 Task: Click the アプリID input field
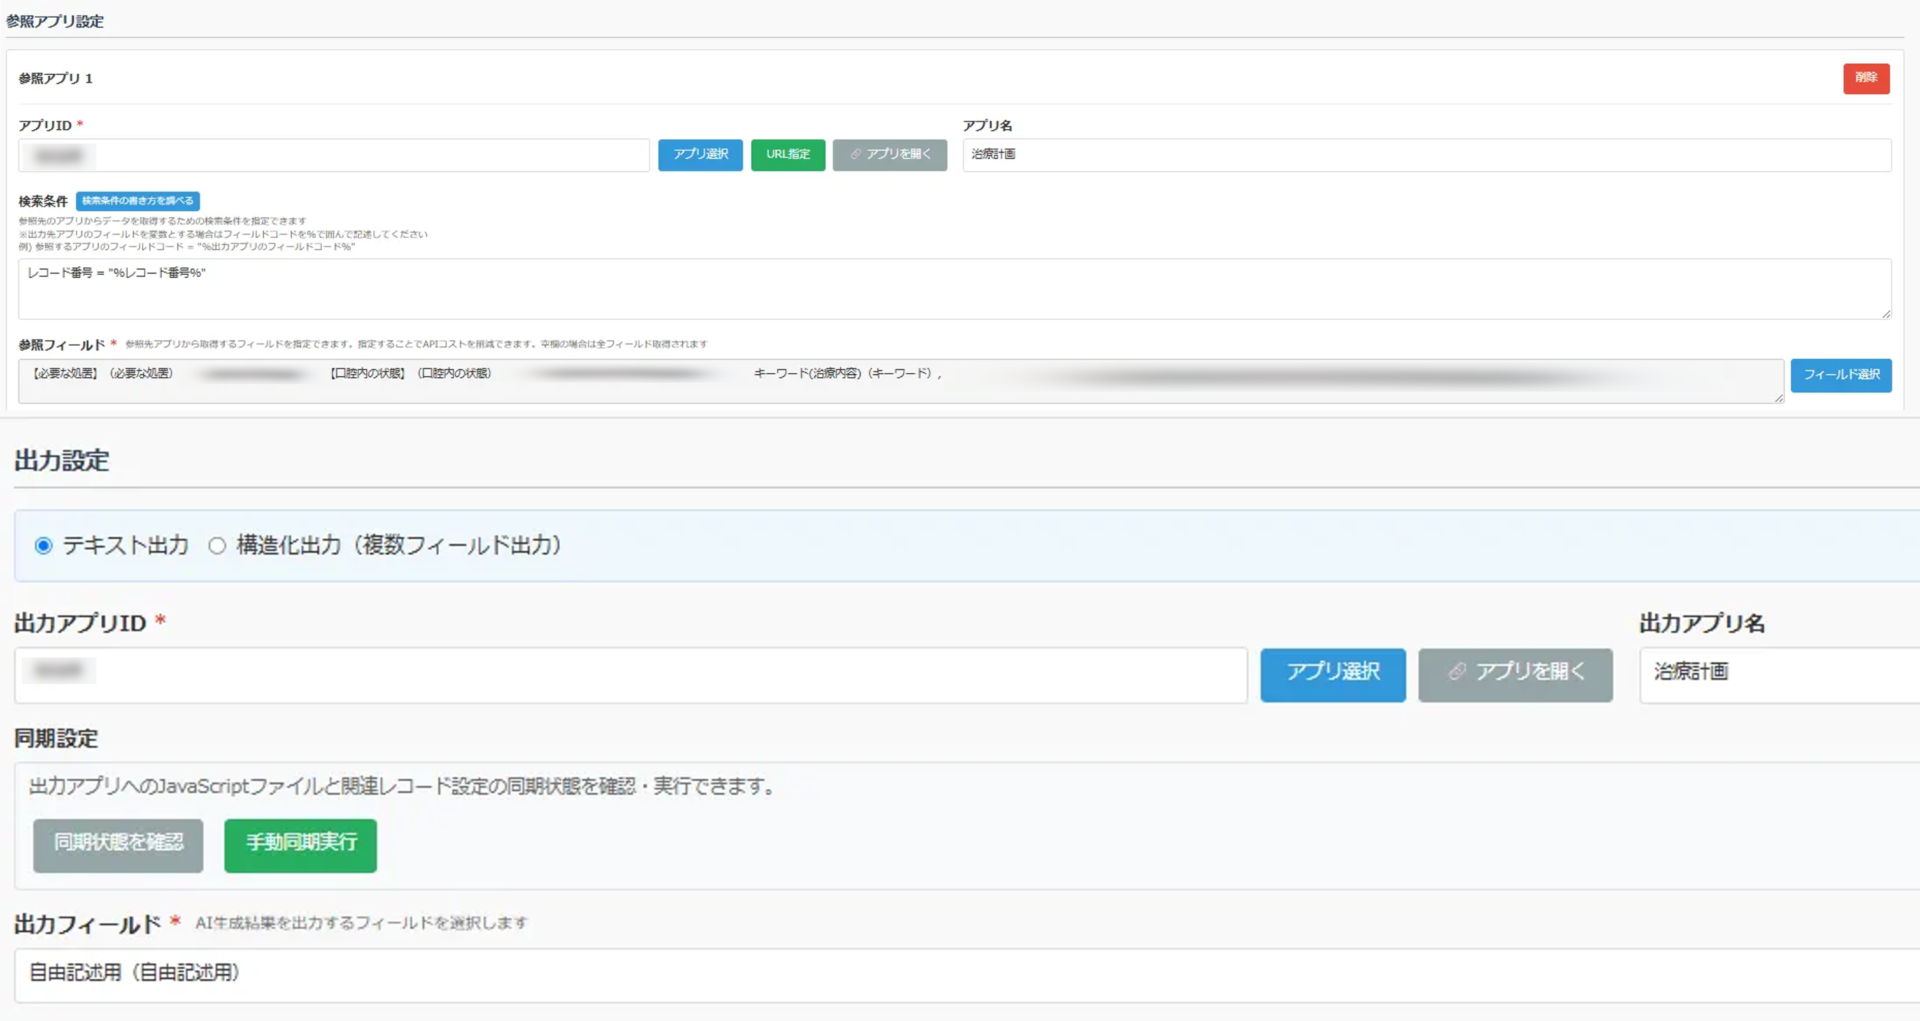[x=330, y=155]
